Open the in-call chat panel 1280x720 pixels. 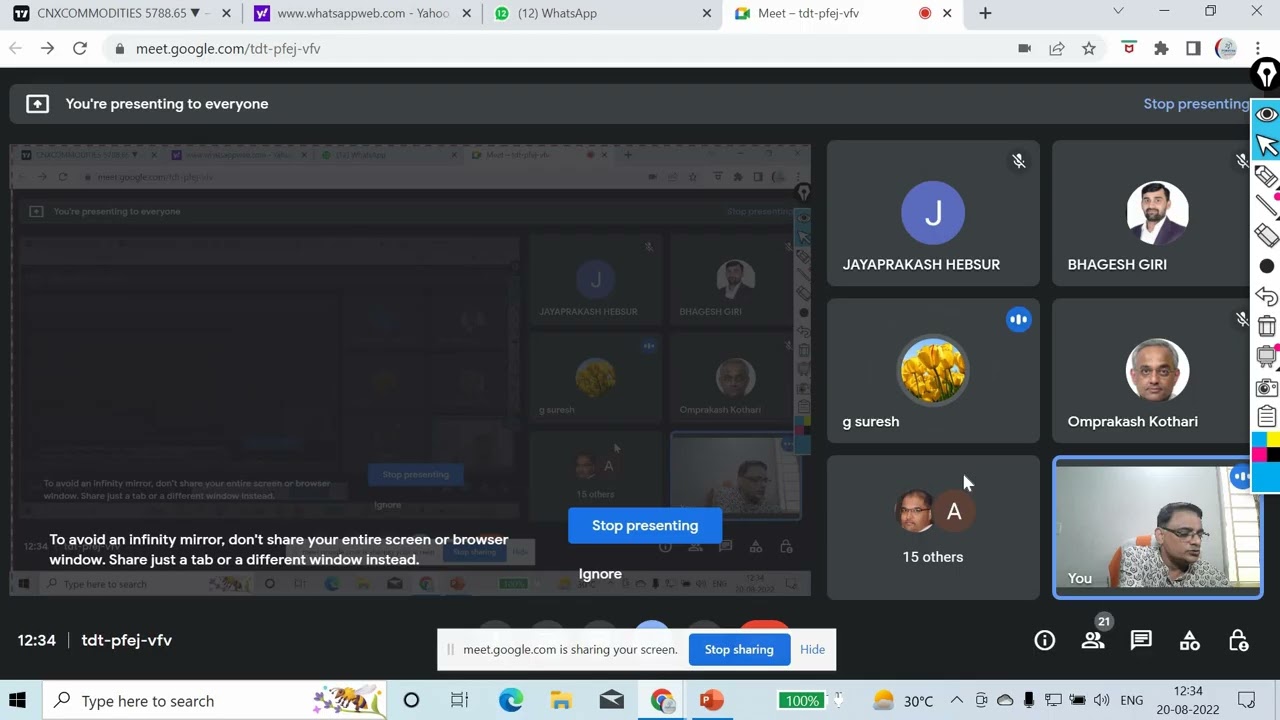point(1141,641)
